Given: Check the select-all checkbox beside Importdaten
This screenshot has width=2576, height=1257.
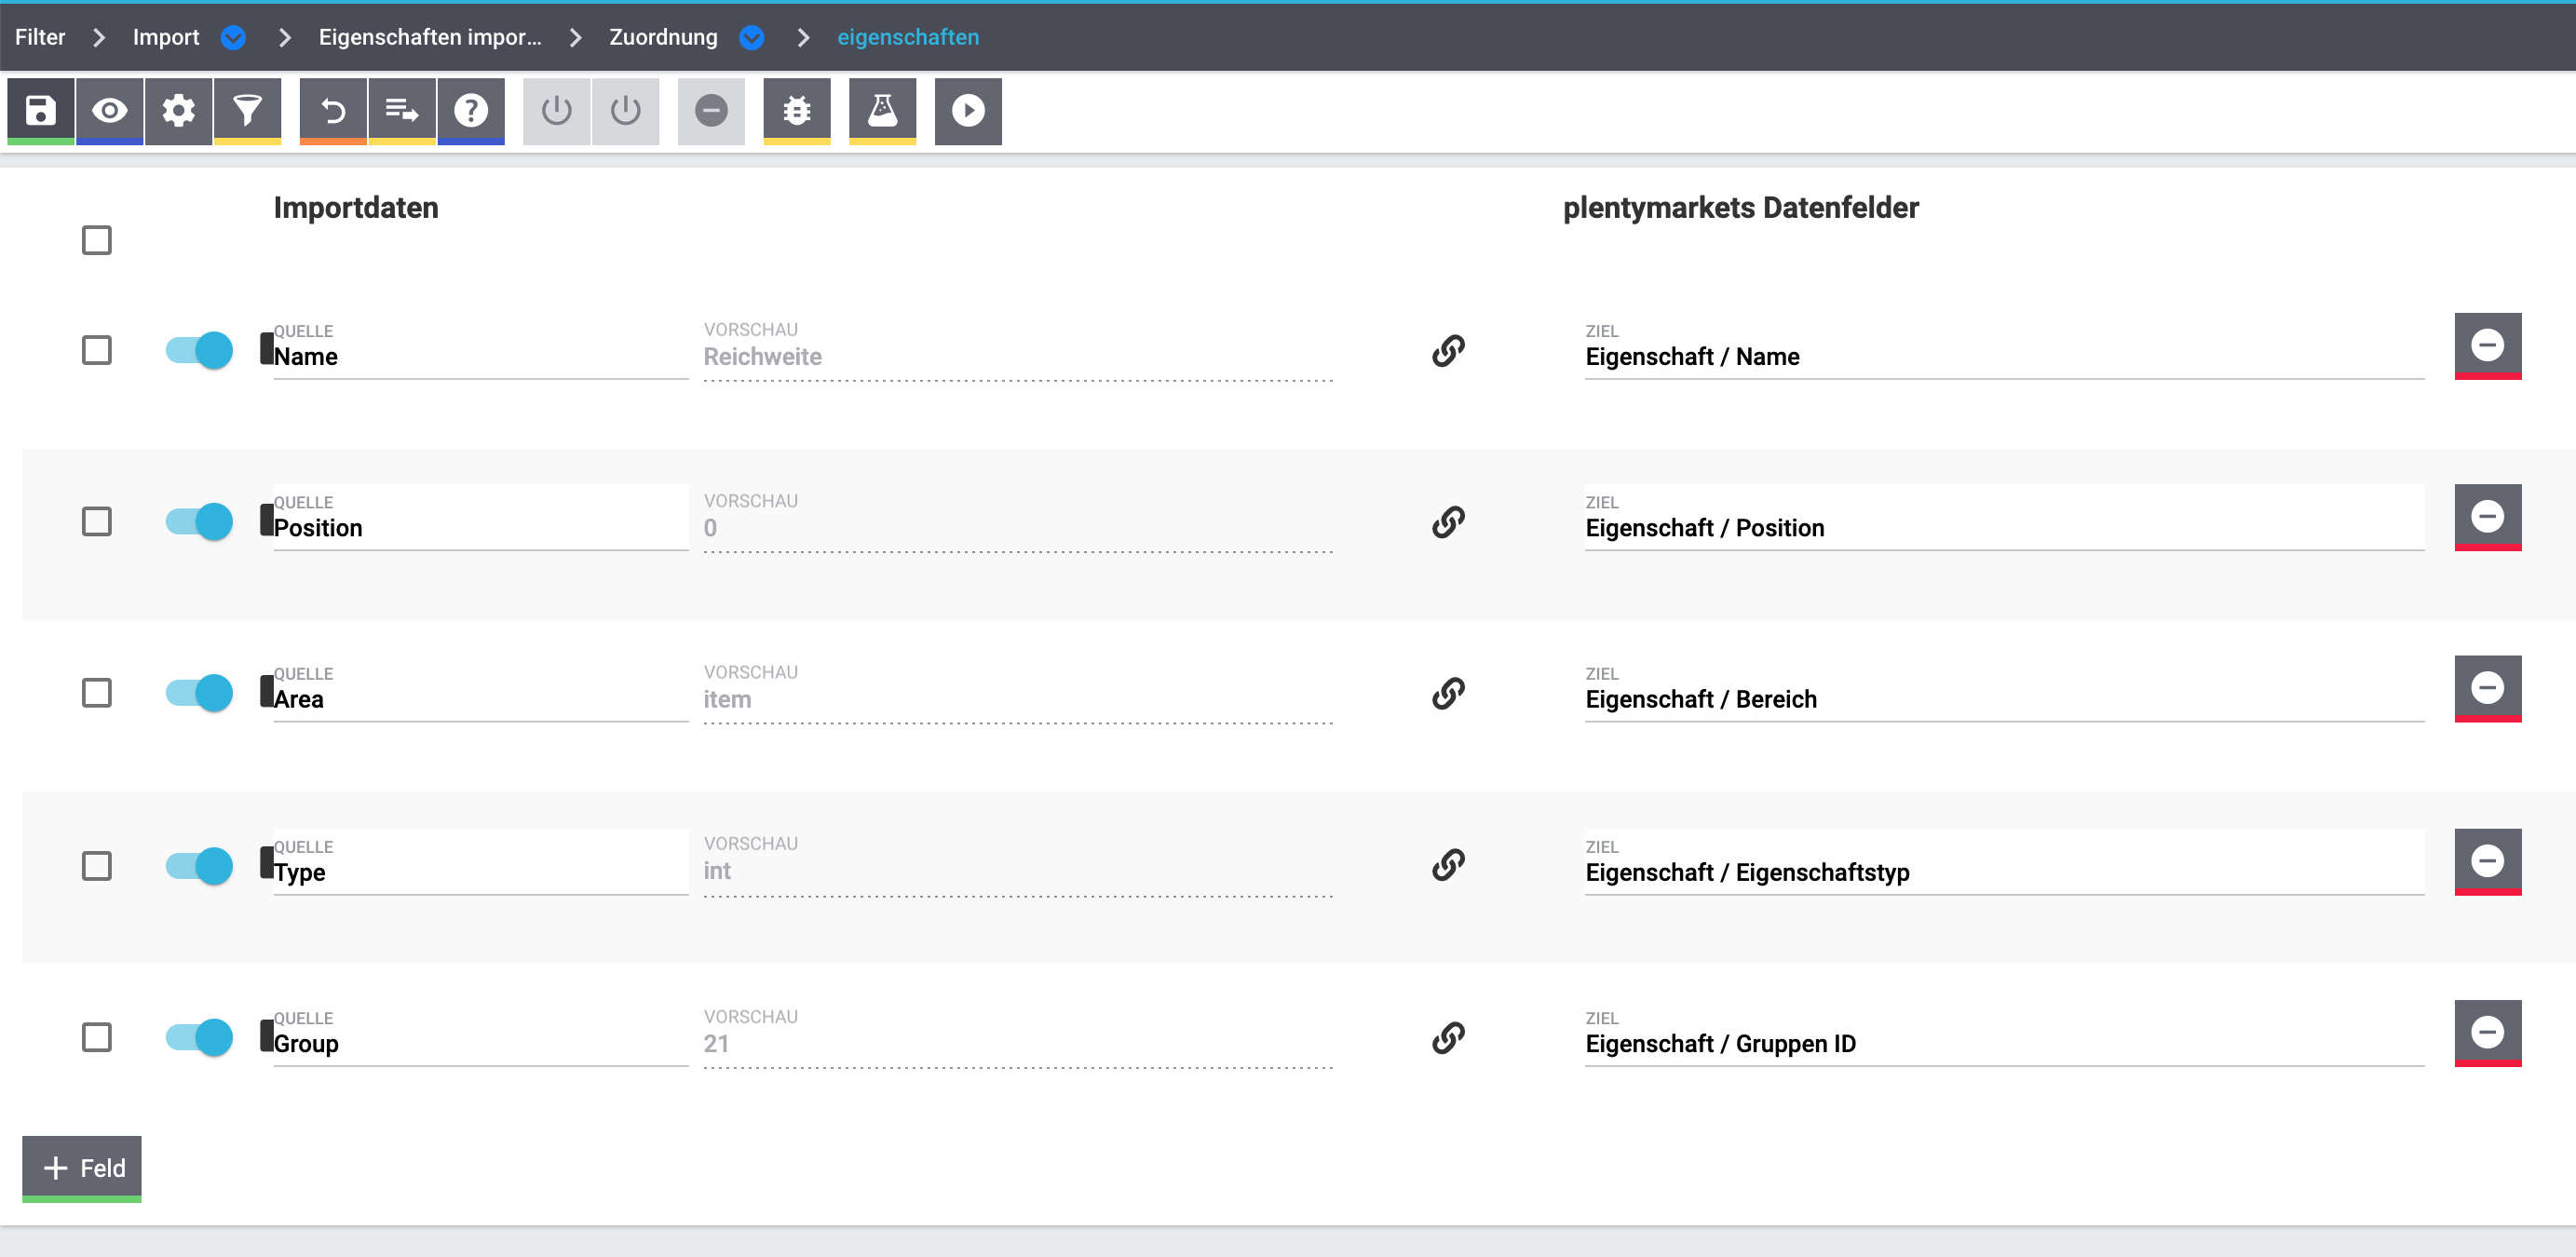Looking at the screenshot, I should 97,240.
